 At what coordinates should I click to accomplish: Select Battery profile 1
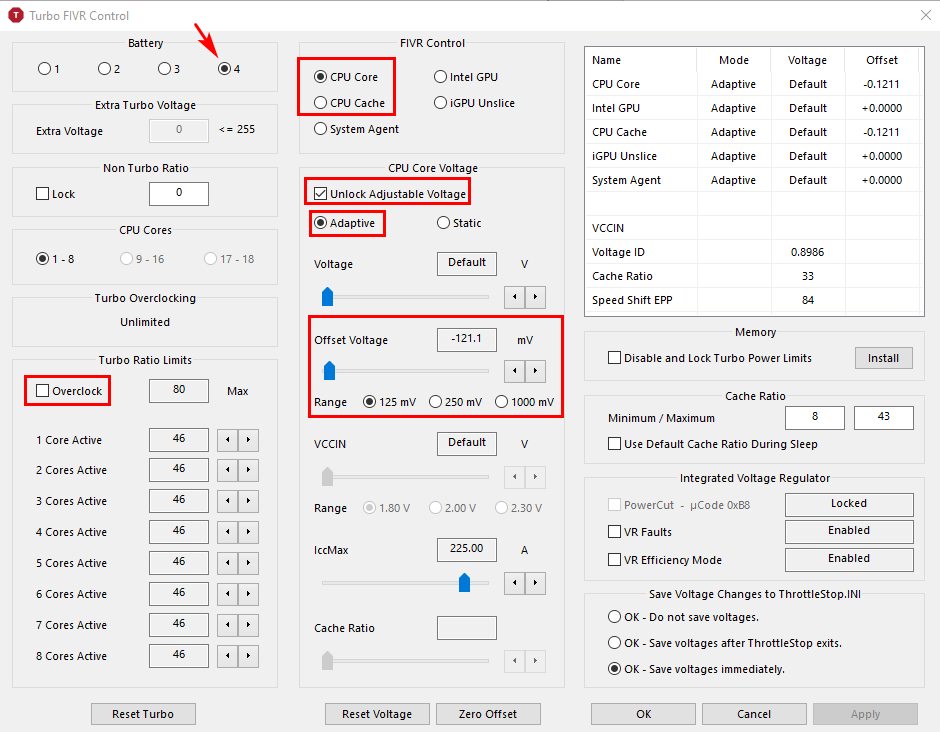(x=49, y=69)
